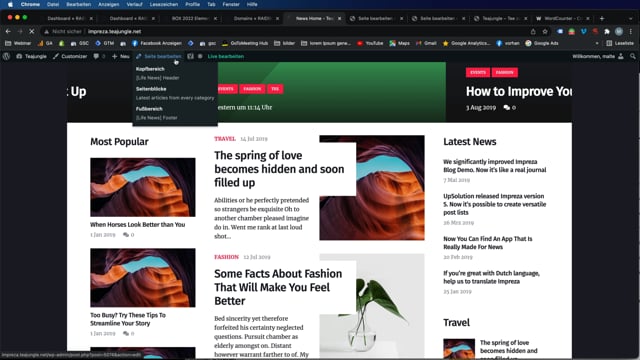Viewport: 640px width, 360px height.
Task: Open the Google Analytics bookmark
Action: 467,43
